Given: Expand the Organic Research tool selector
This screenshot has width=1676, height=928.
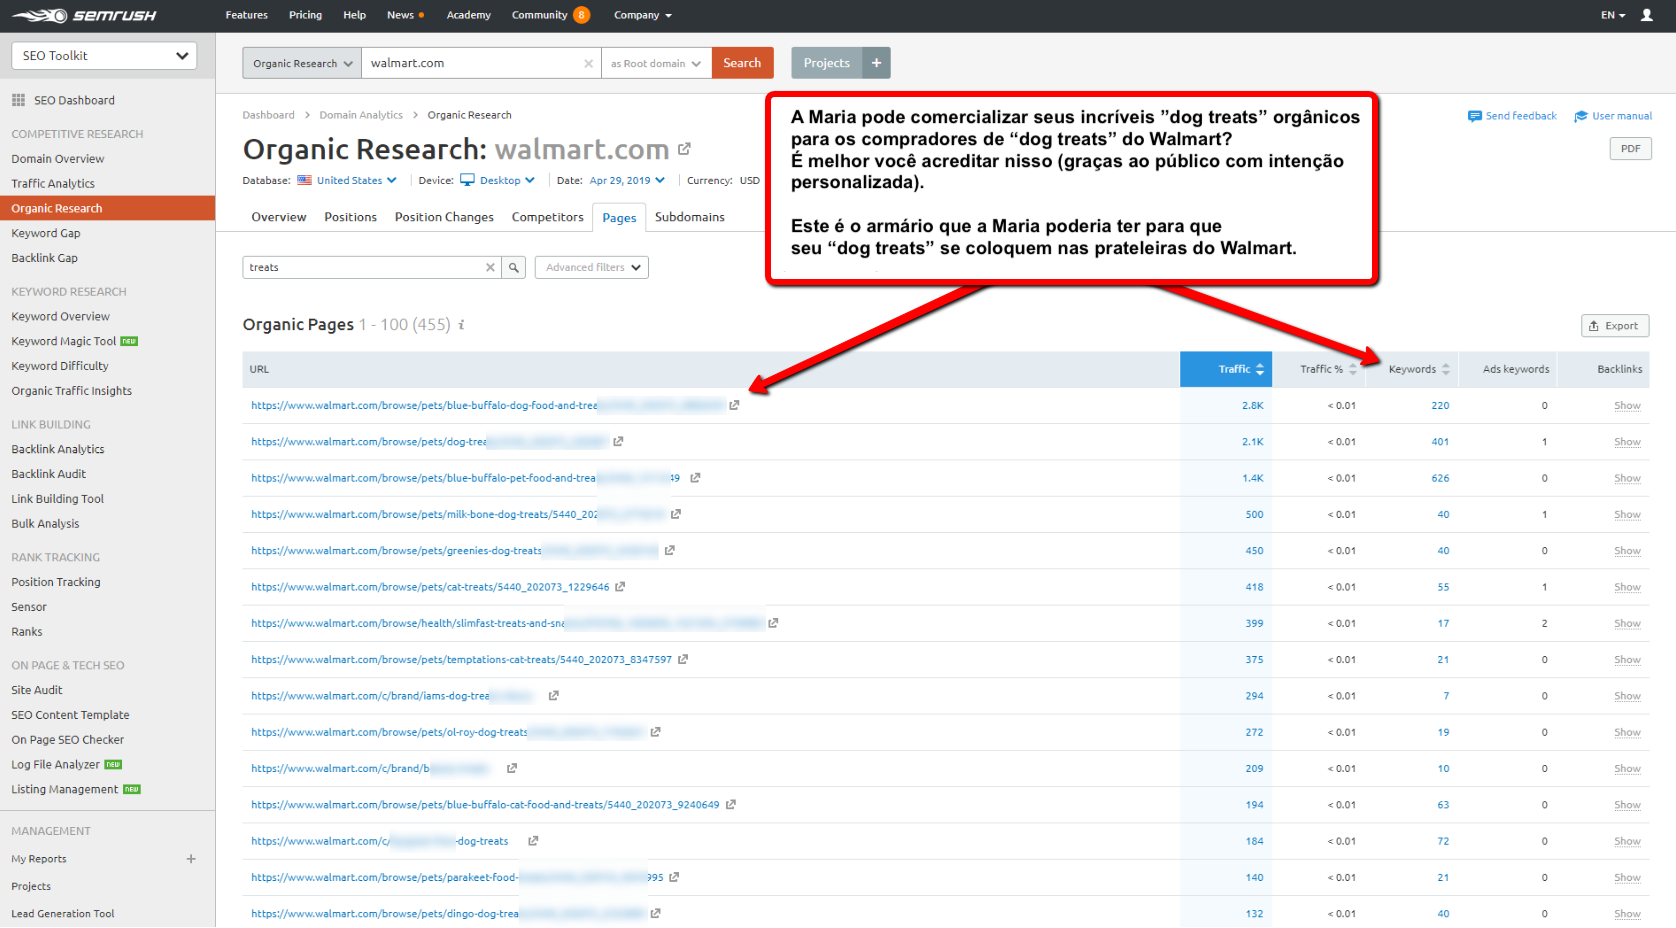Looking at the screenshot, I should 302,63.
